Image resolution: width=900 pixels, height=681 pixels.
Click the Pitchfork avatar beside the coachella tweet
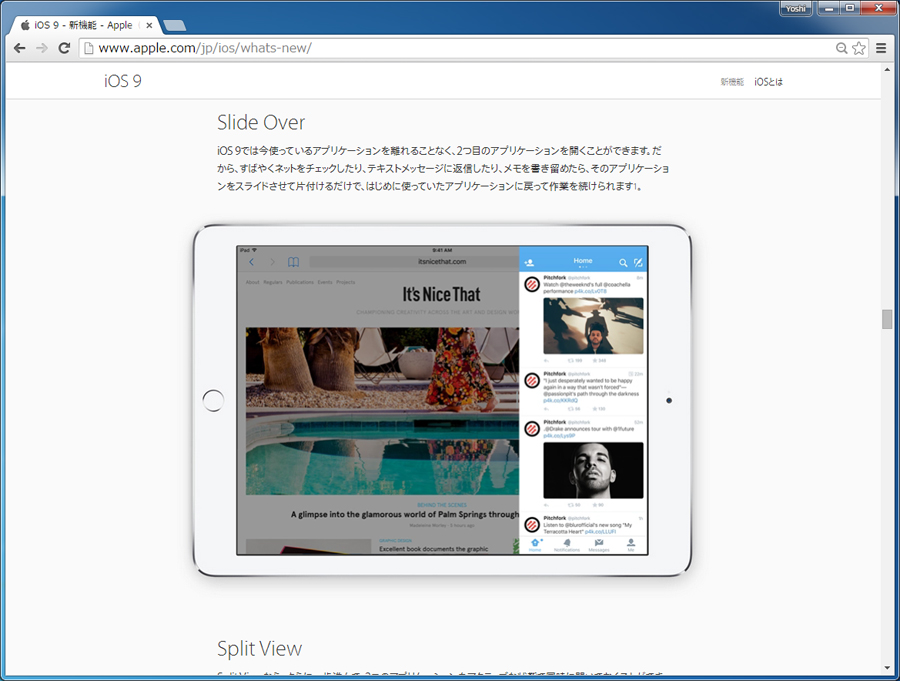point(532,284)
